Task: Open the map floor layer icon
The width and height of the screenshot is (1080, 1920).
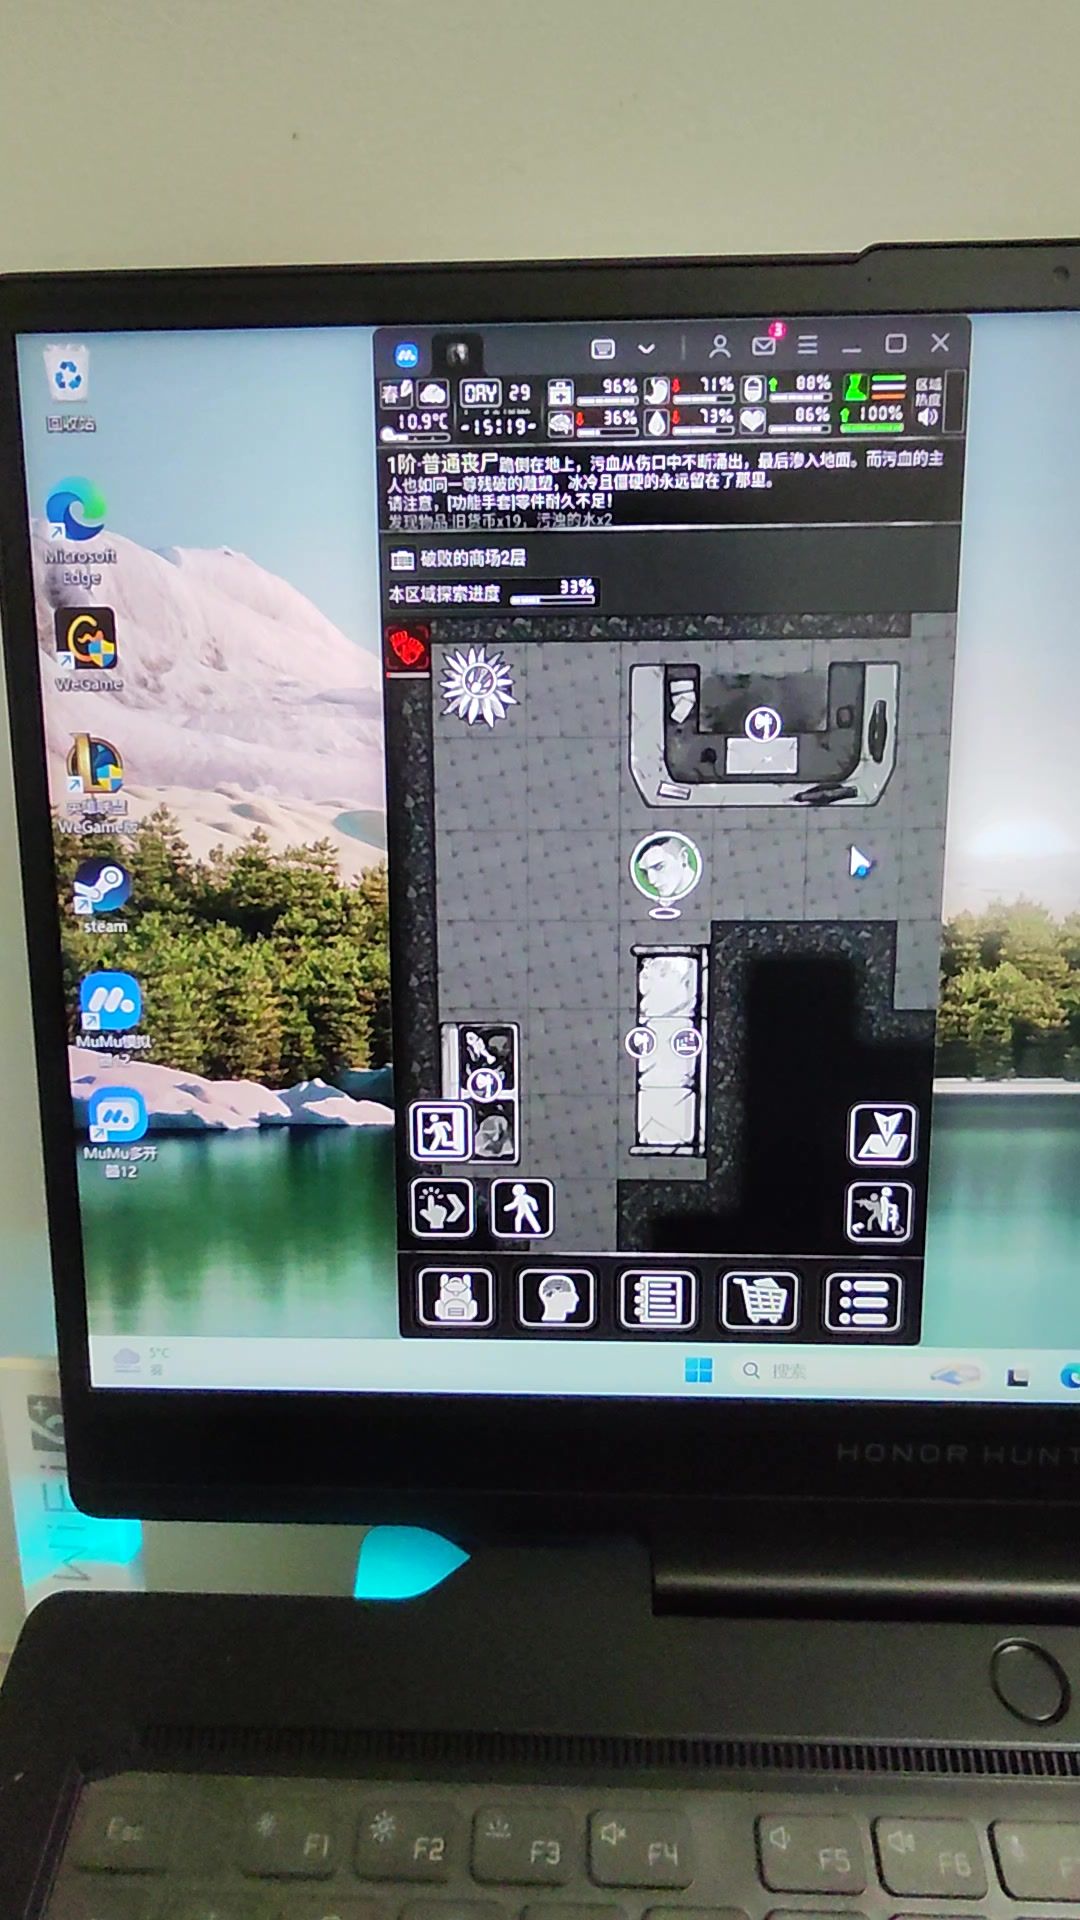Action: pos(881,1135)
